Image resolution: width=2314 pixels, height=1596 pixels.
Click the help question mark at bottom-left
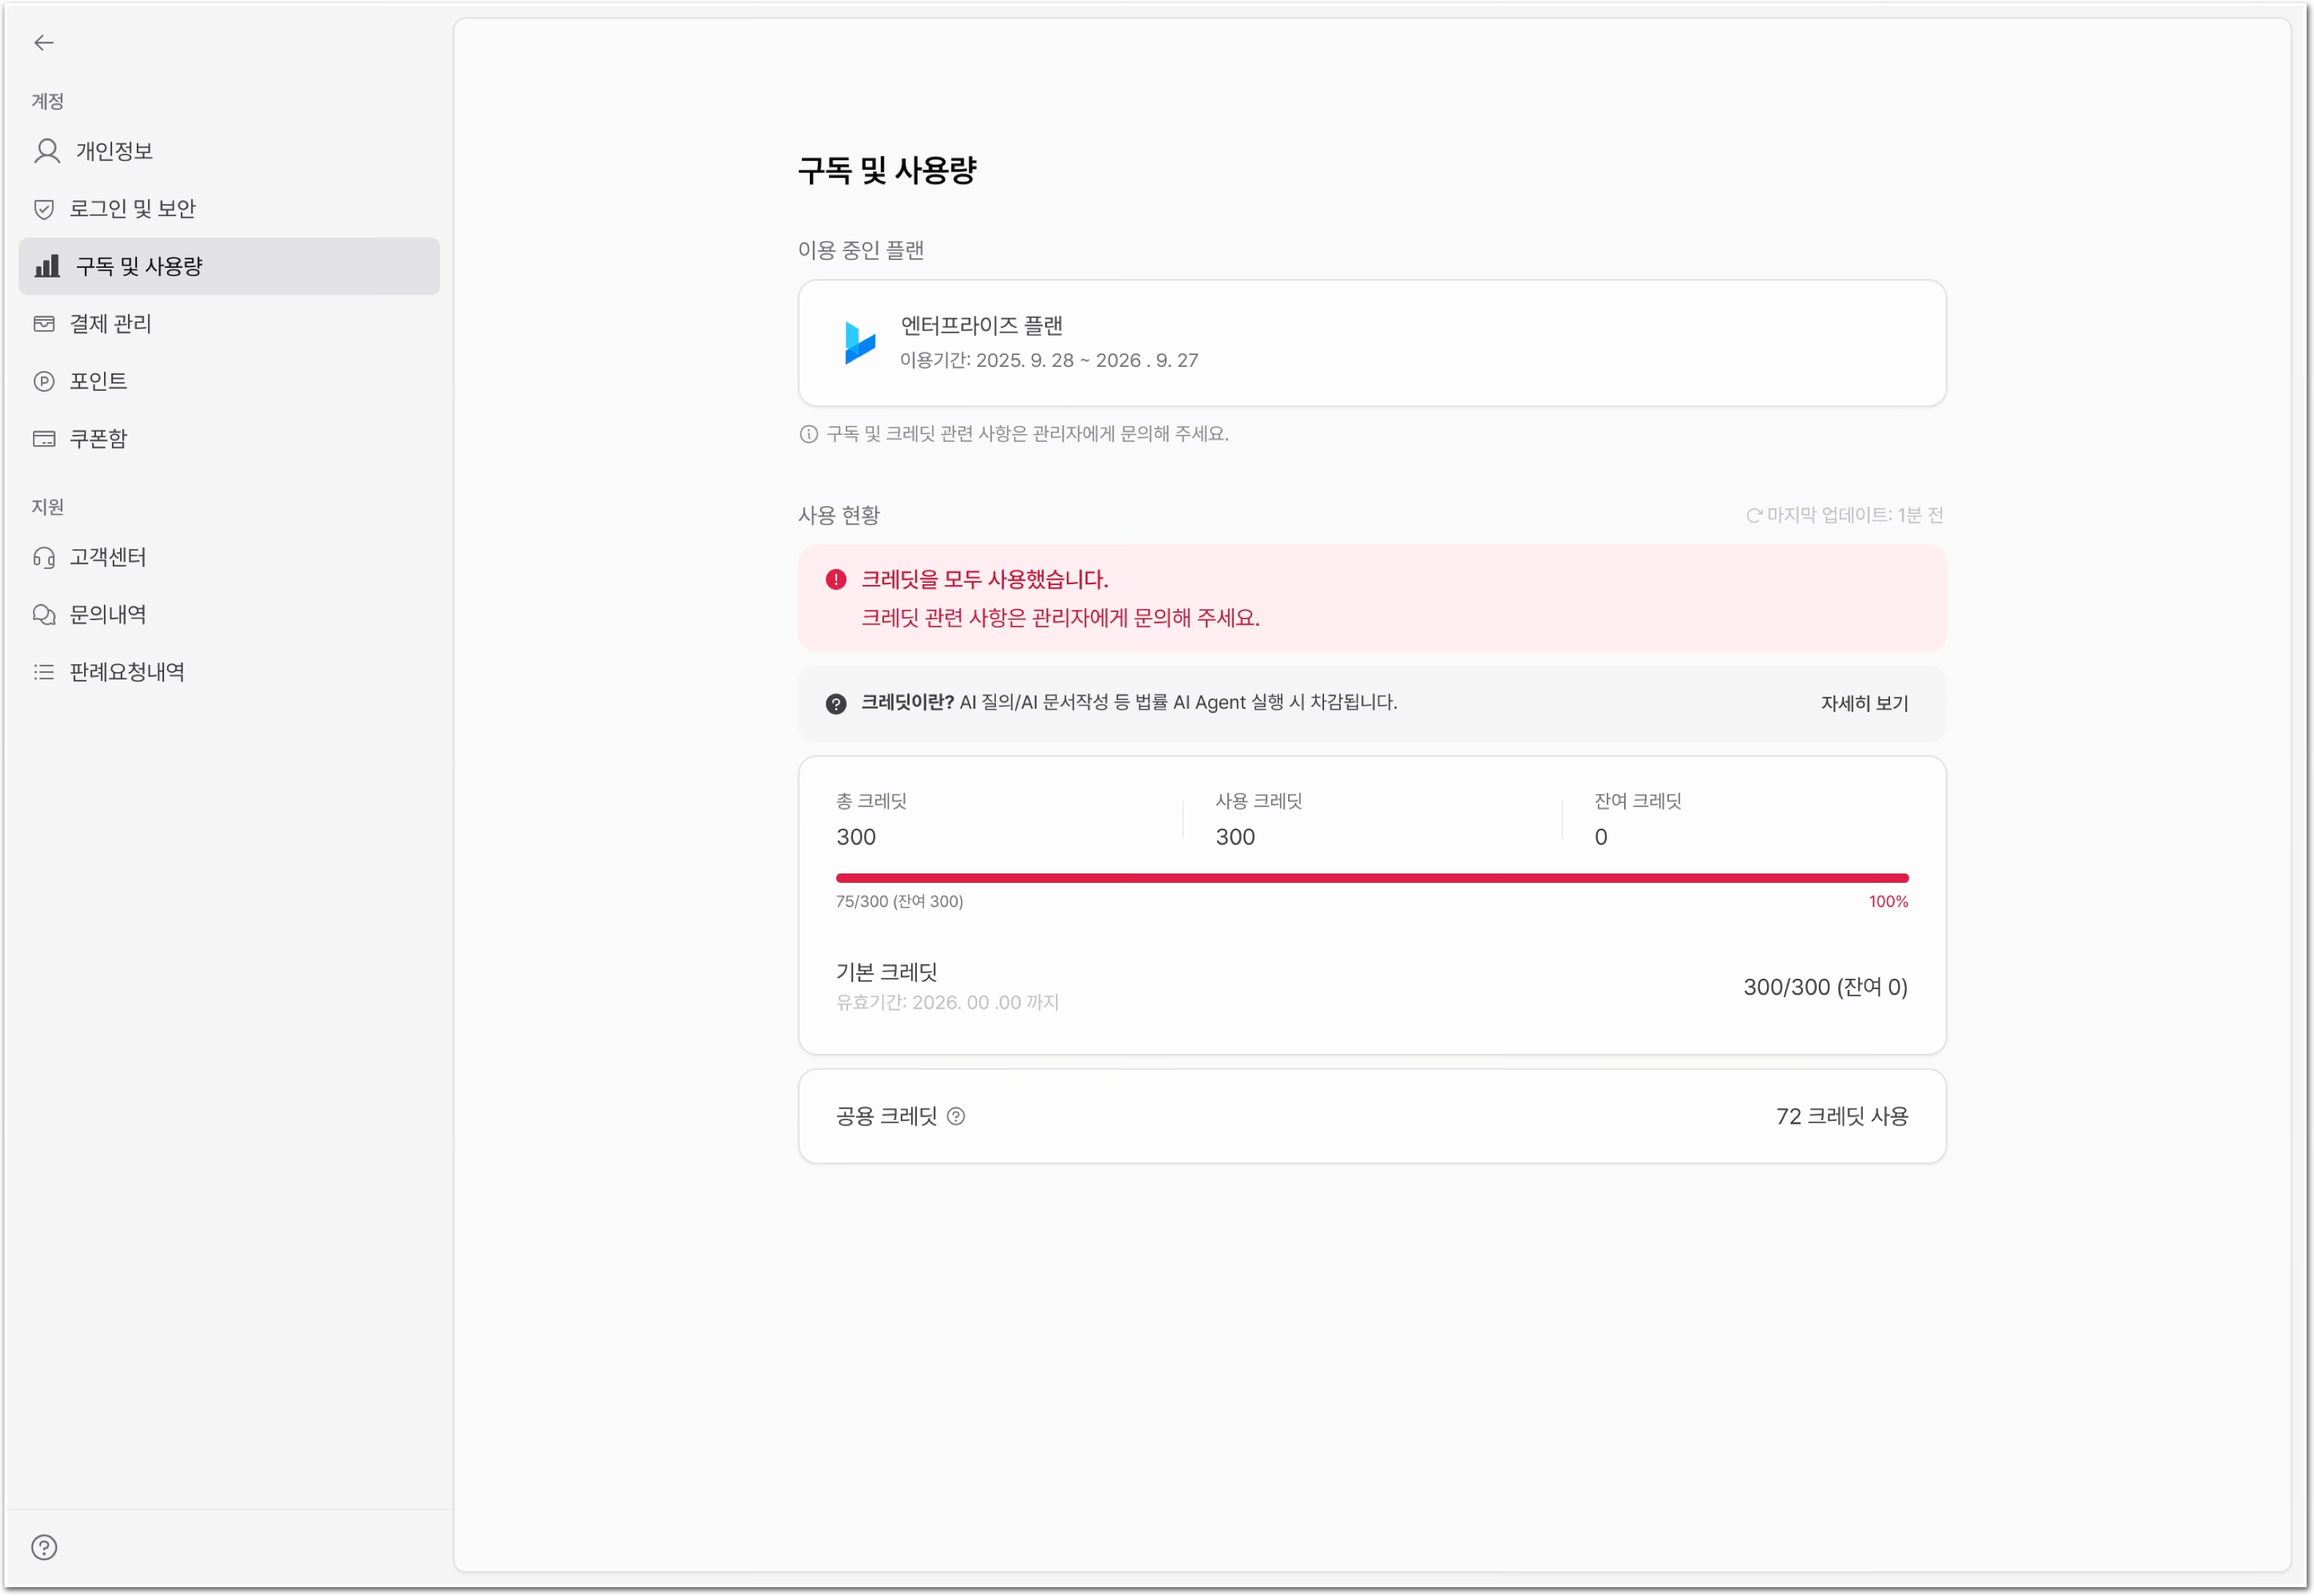click(x=44, y=1547)
